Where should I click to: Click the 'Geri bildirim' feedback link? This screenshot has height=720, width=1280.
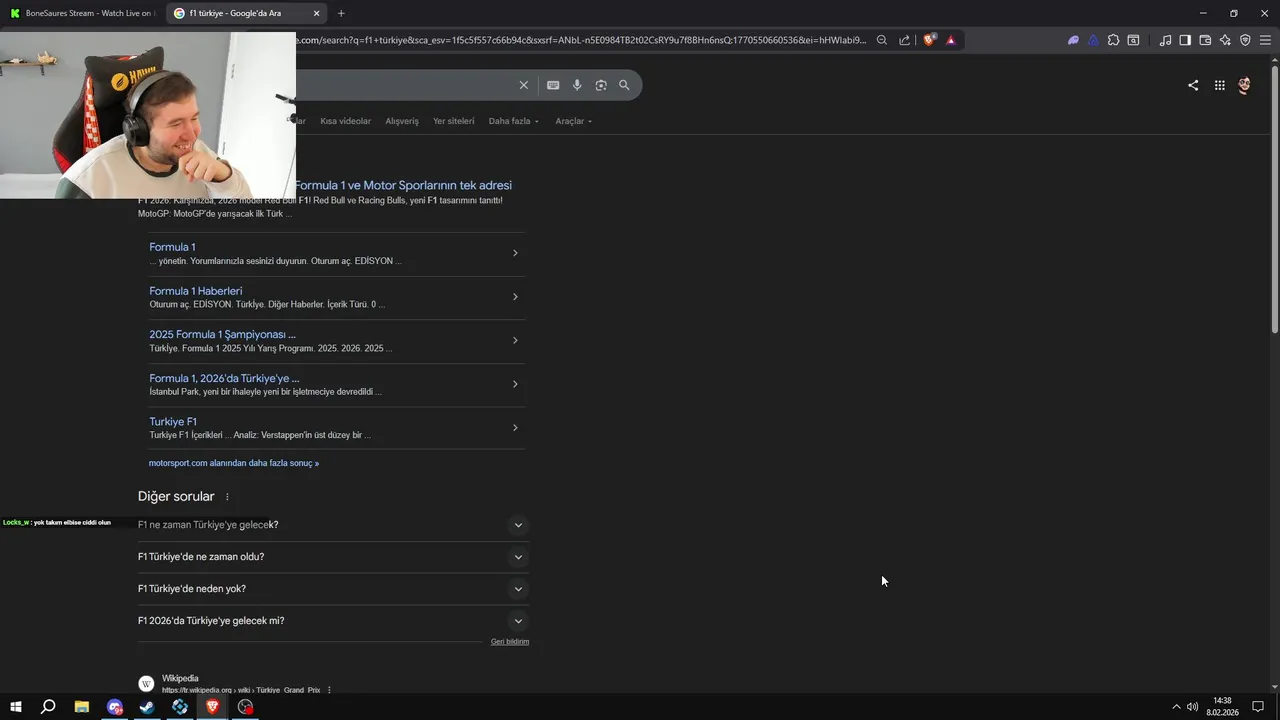coord(510,642)
